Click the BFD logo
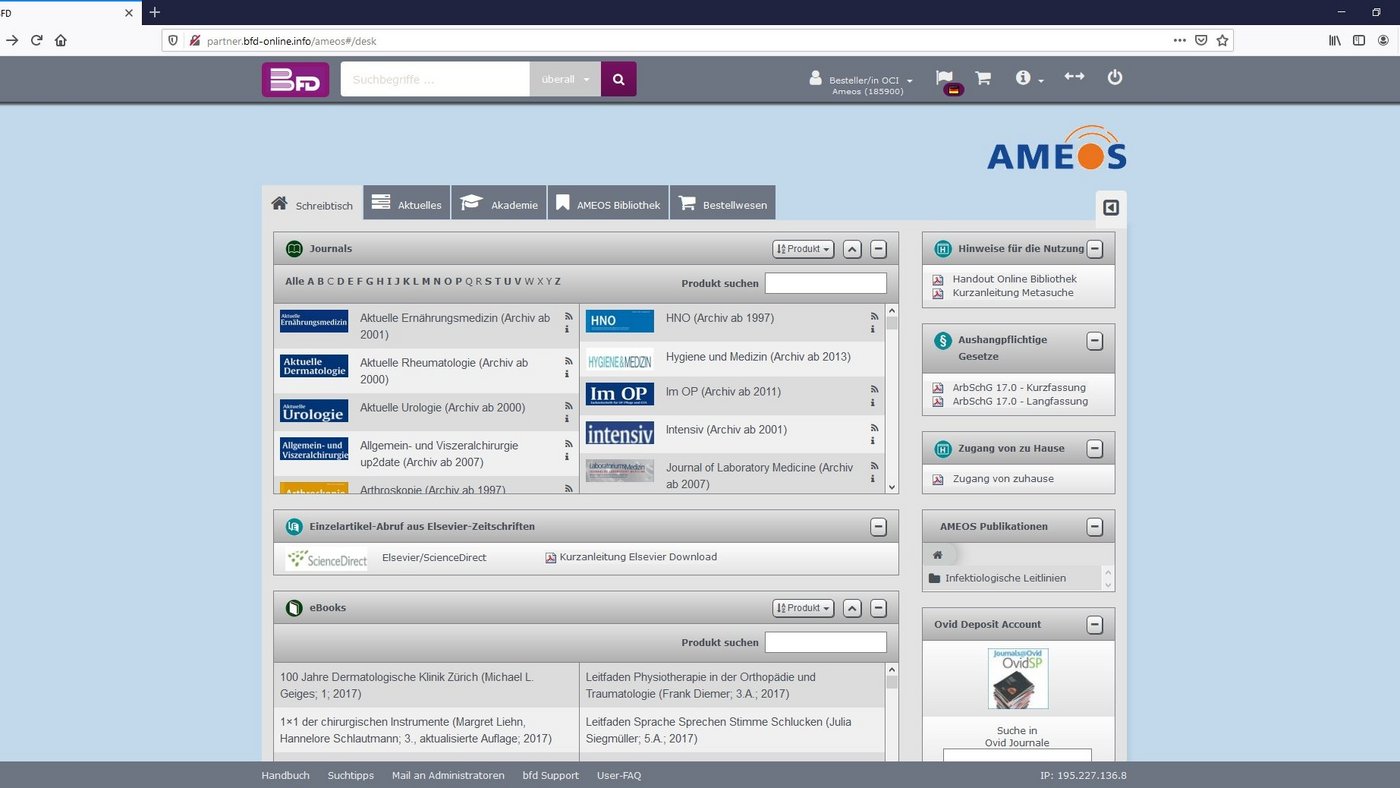 (295, 80)
